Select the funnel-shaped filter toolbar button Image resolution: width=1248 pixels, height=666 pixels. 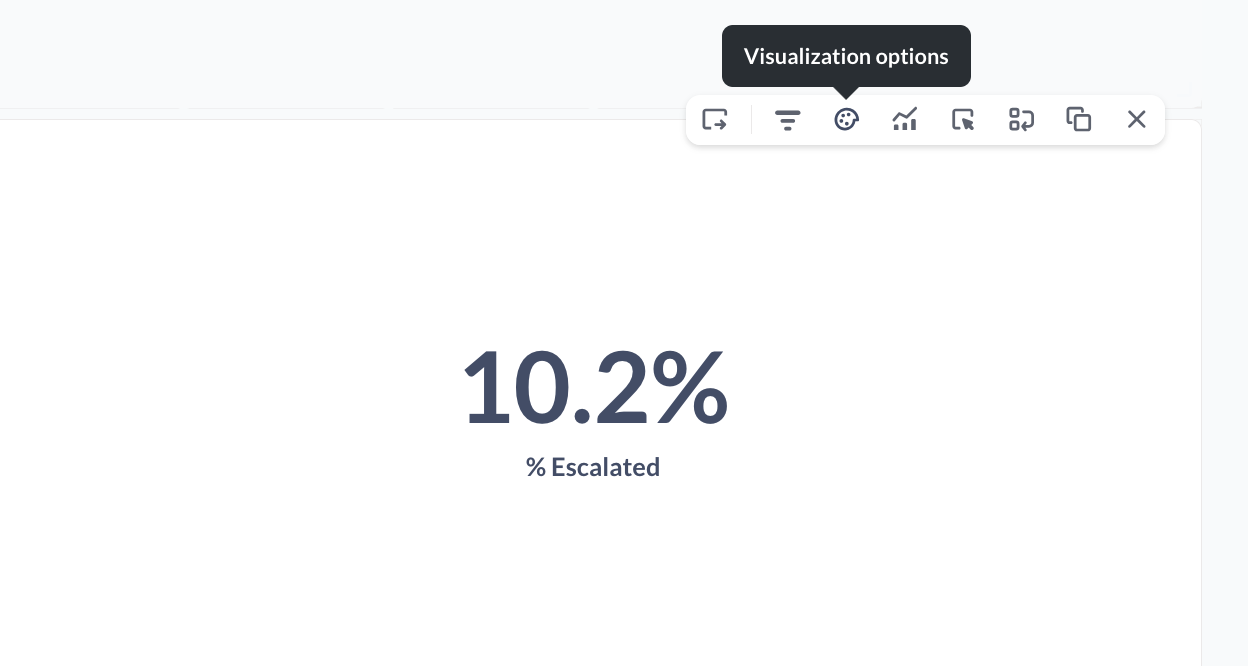click(x=788, y=120)
